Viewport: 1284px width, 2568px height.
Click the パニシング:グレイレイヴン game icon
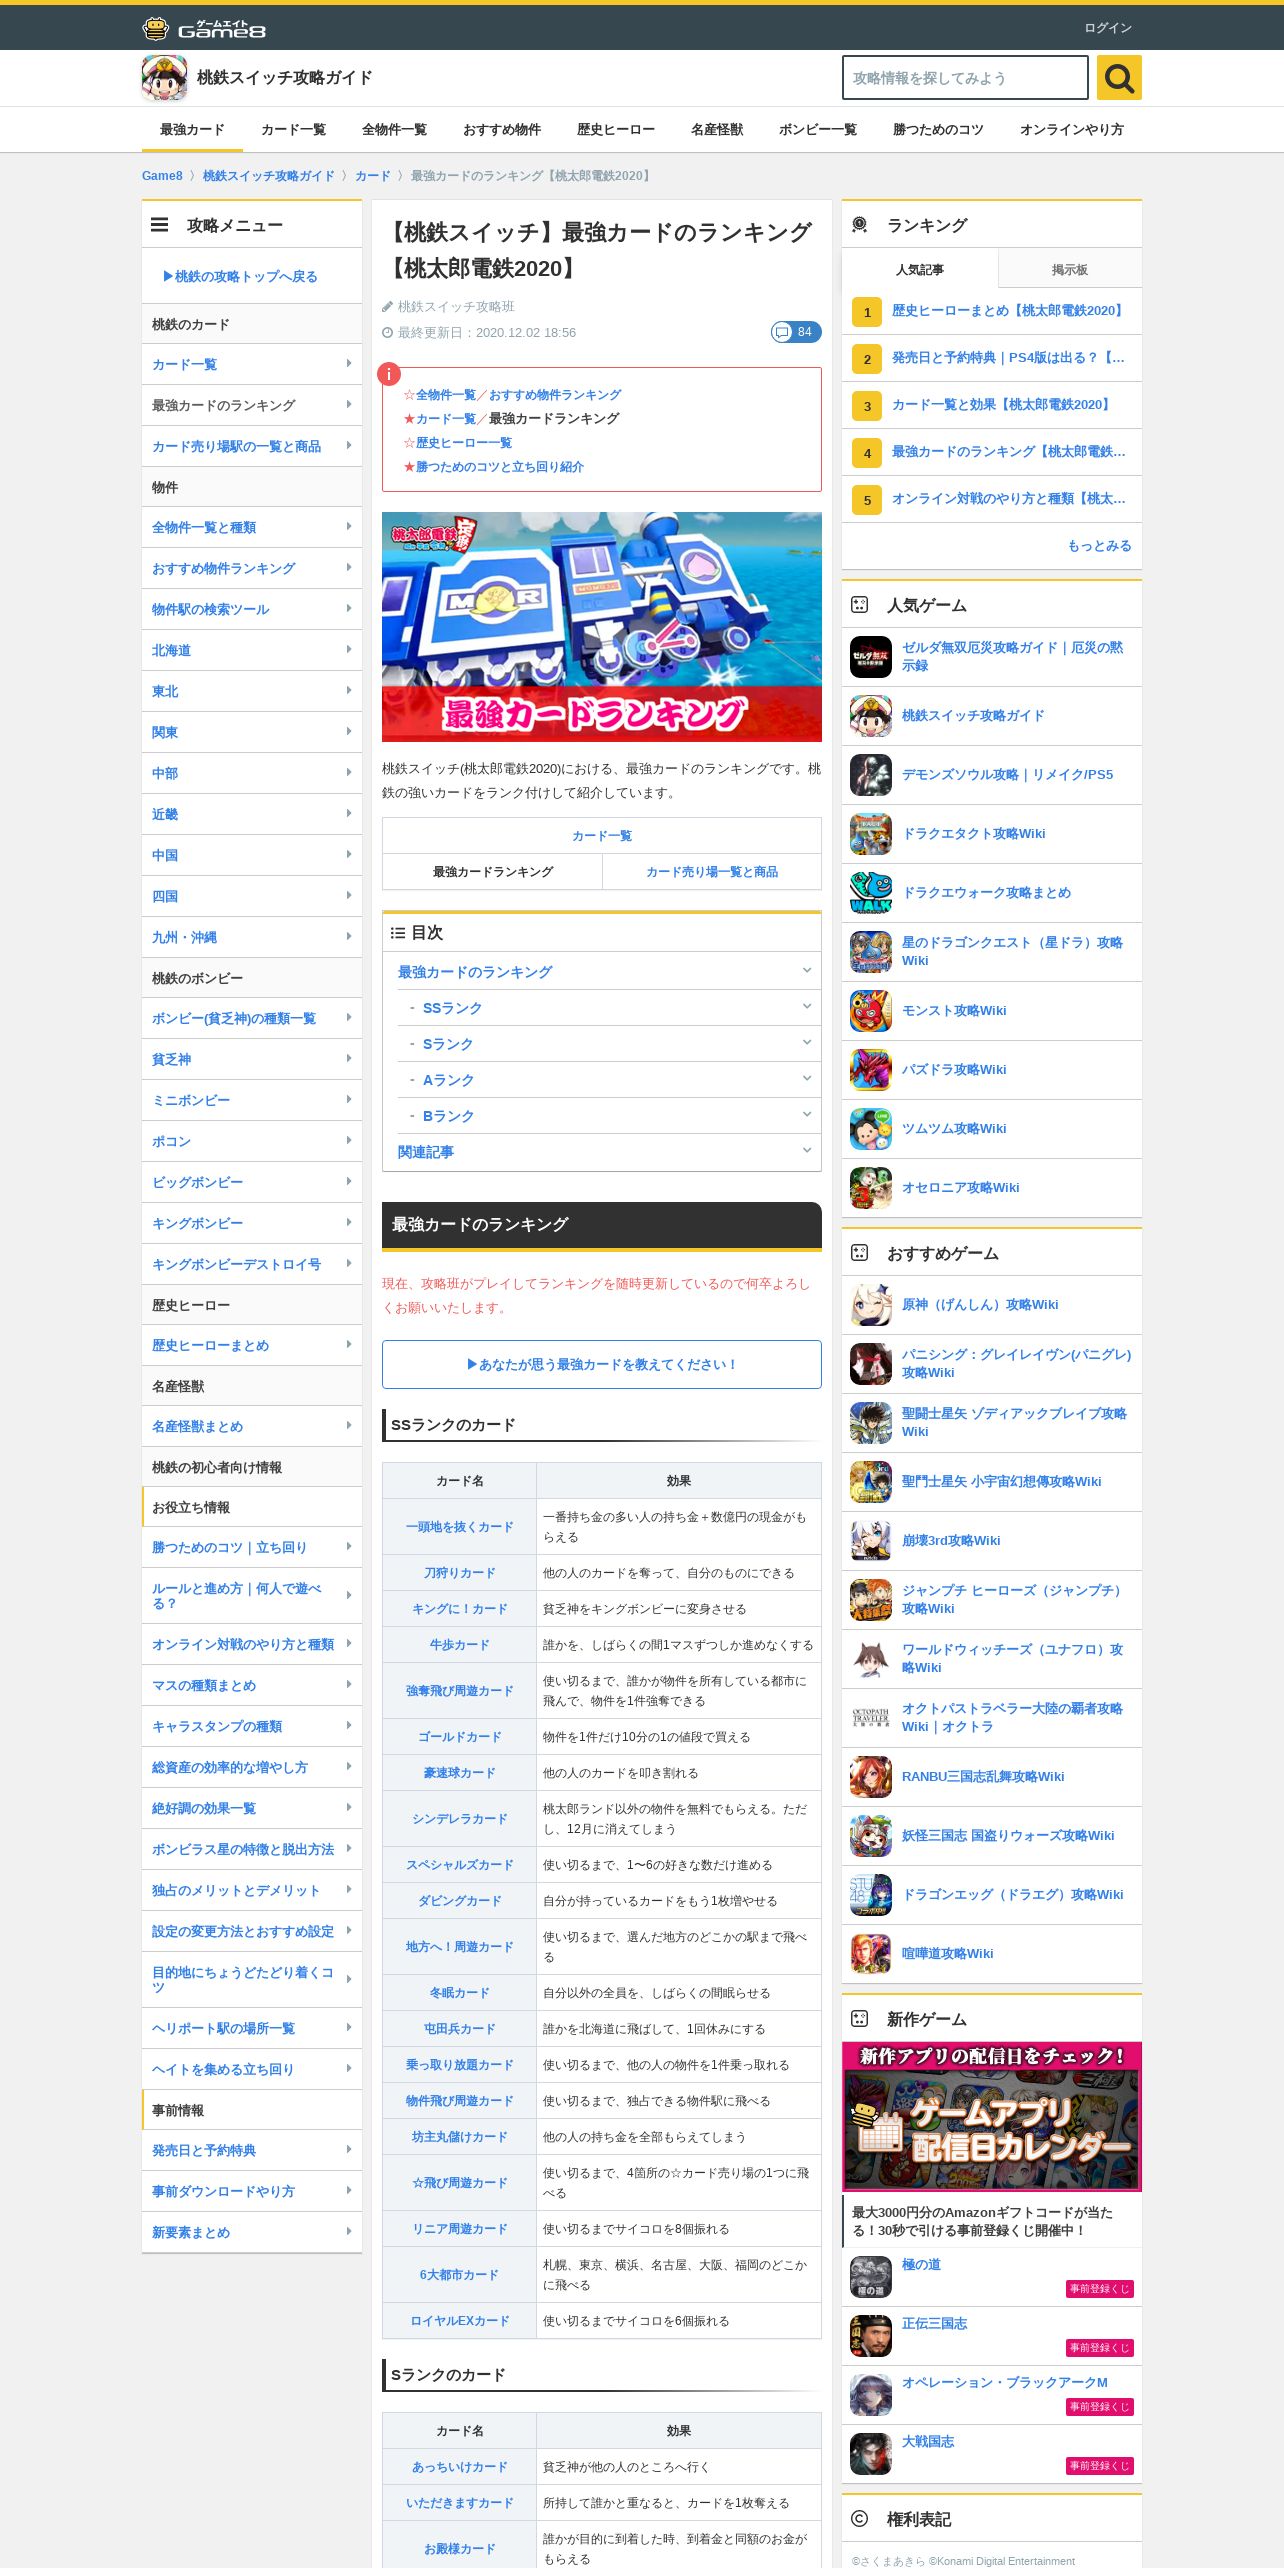[871, 1364]
